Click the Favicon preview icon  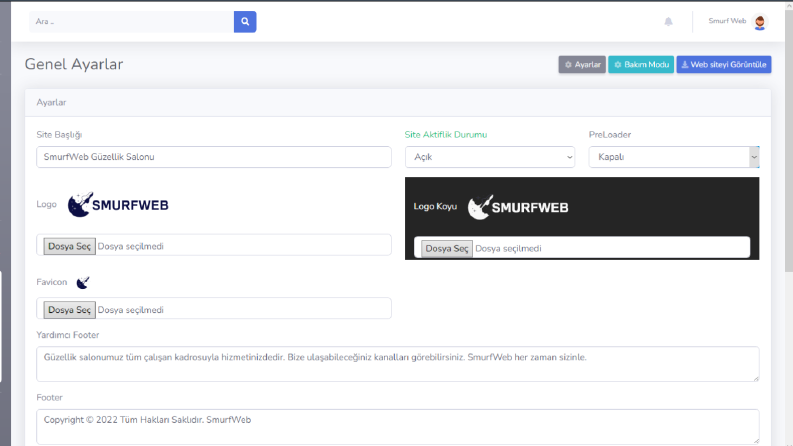click(x=83, y=282)
